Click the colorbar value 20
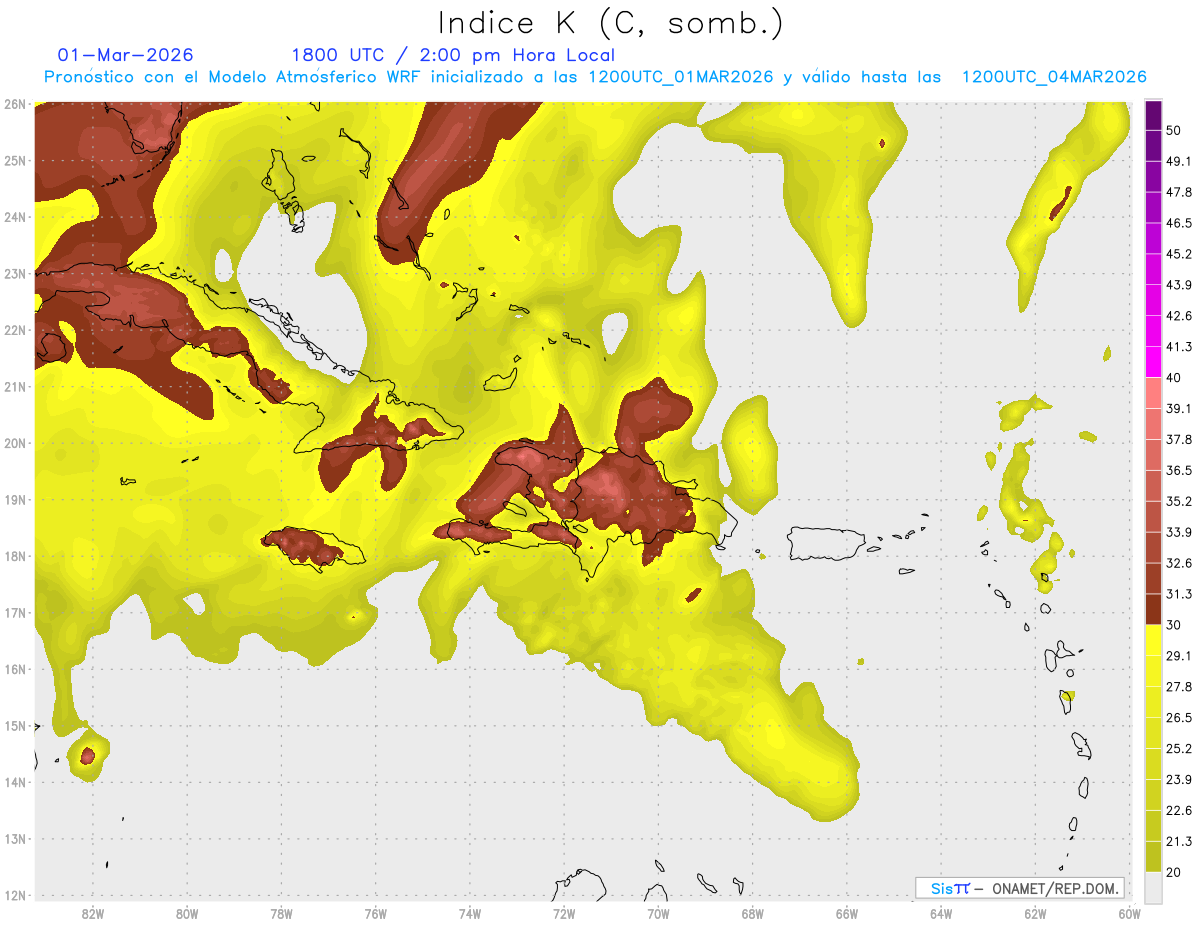Viewport: 1200px width, 927px height. (x=1174, y=872)
